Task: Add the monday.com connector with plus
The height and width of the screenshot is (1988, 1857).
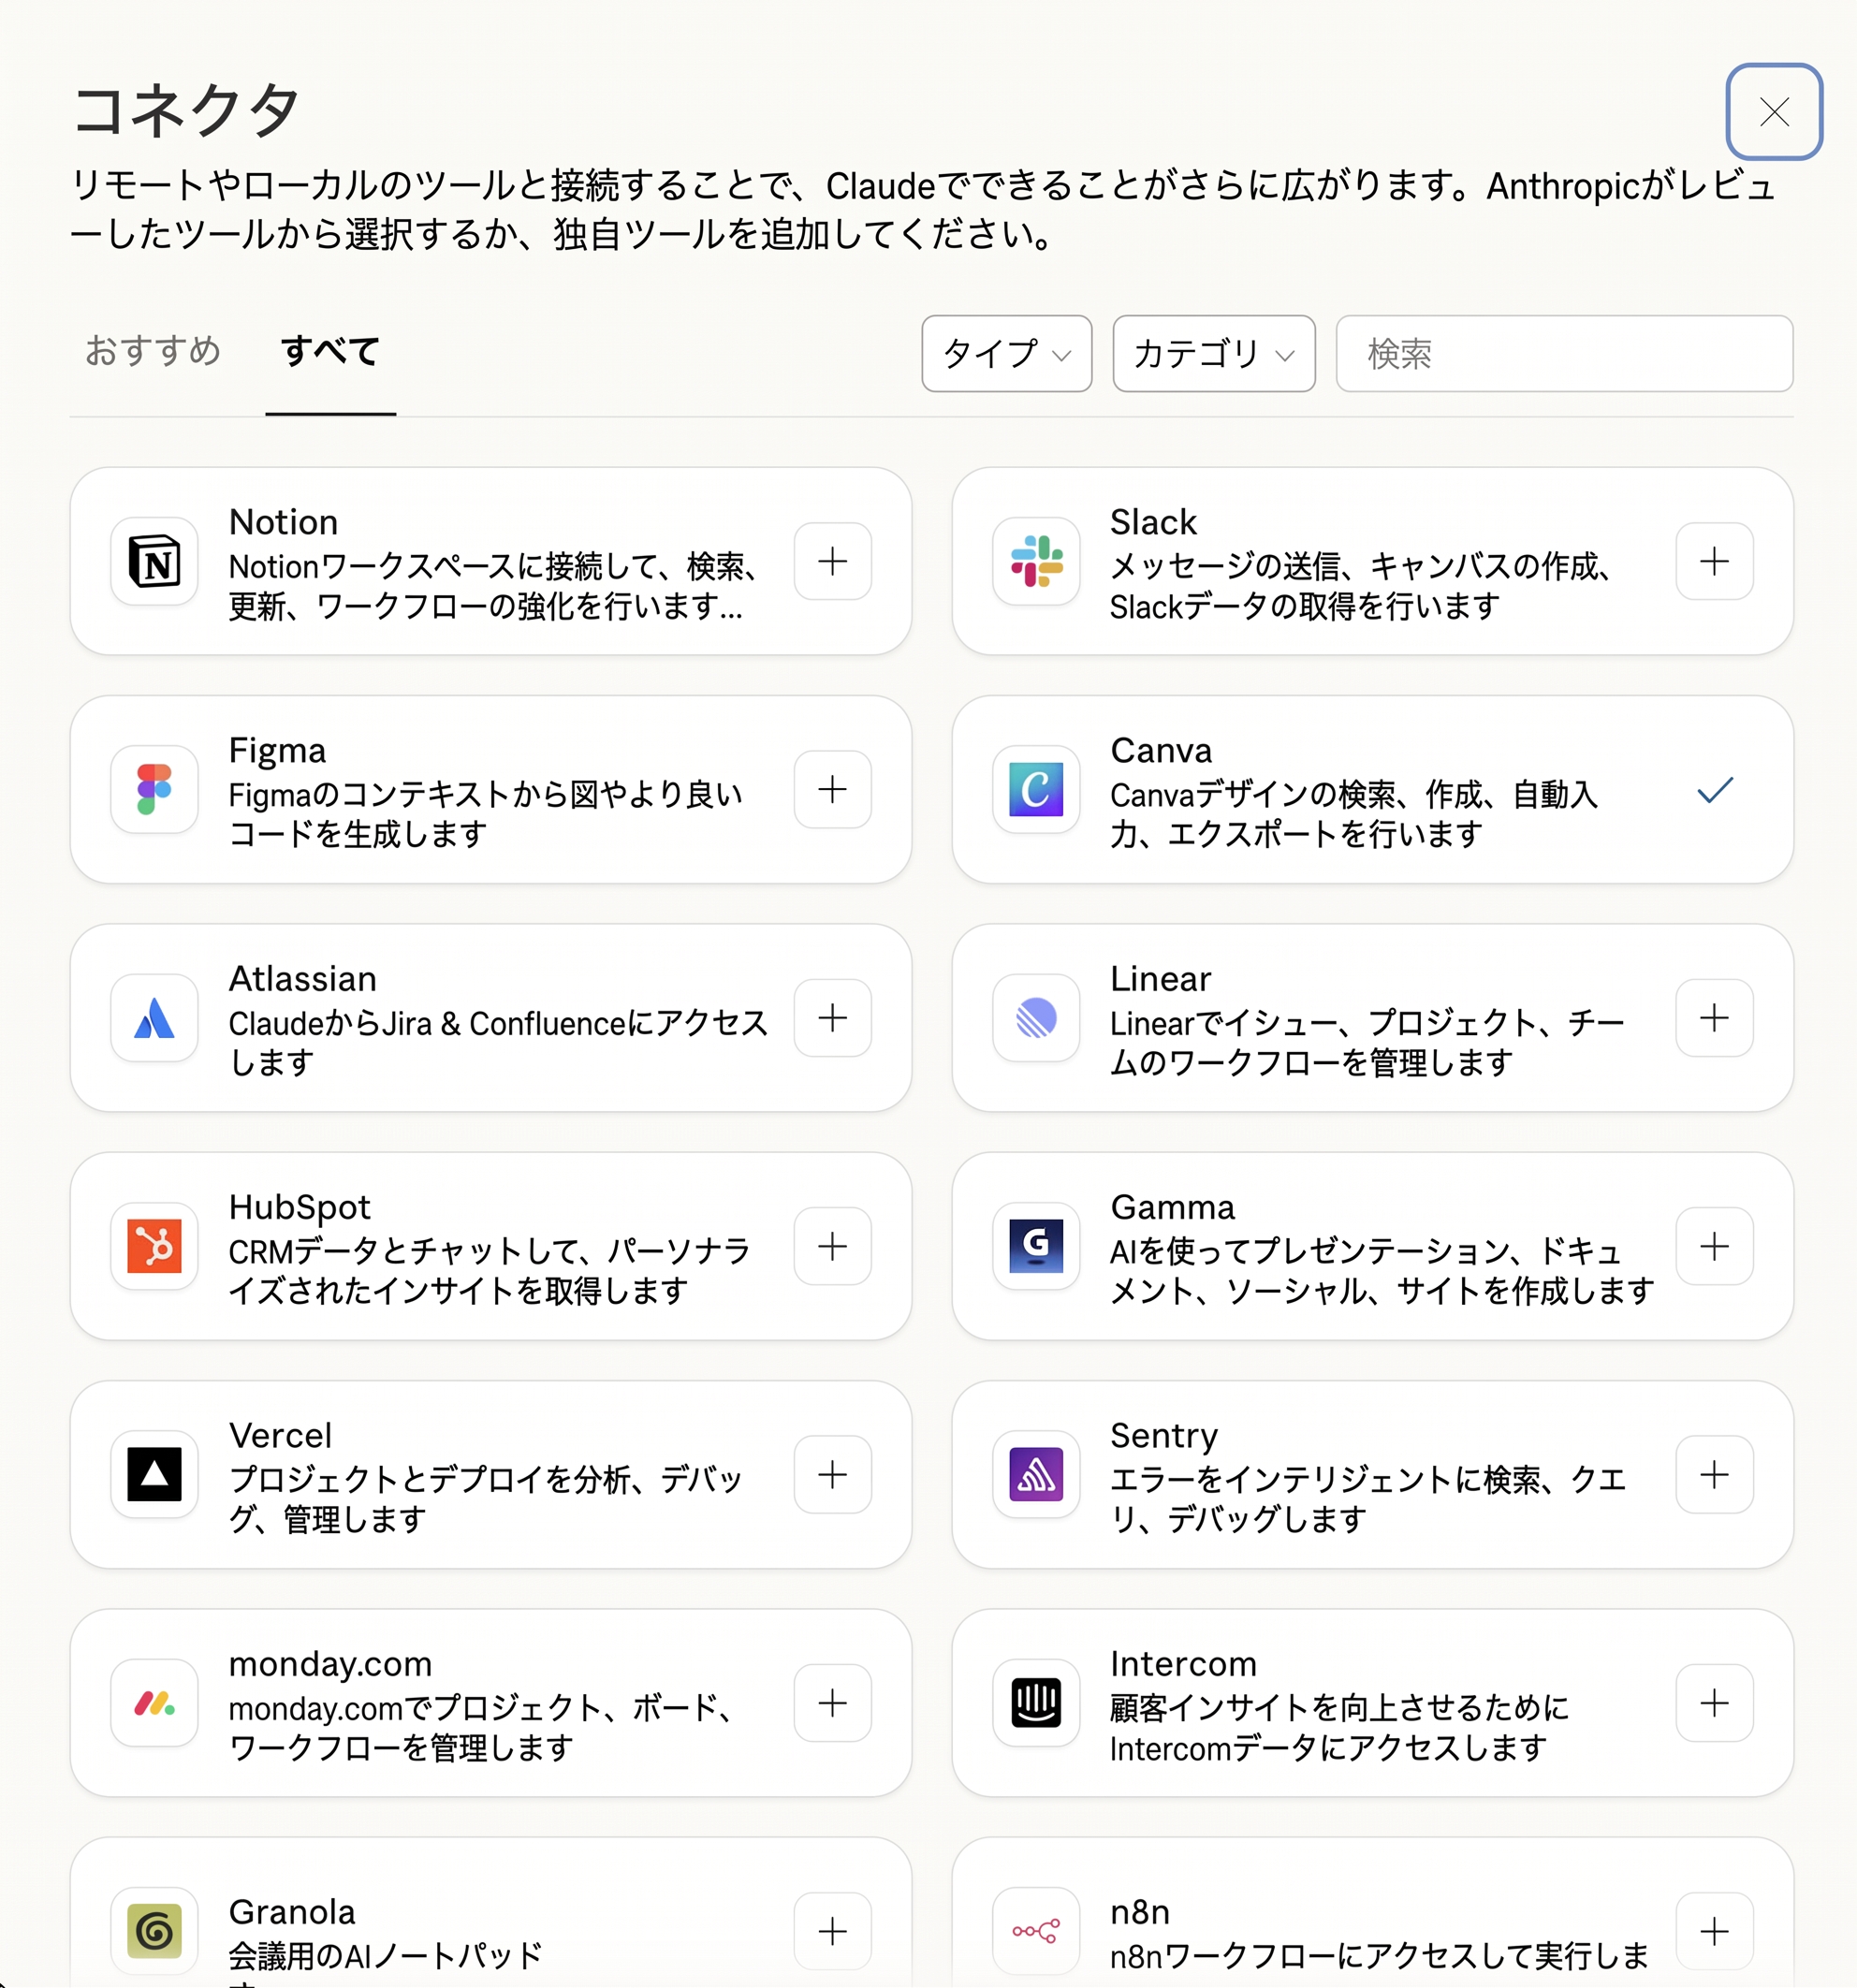Action: click(832, 1703)
